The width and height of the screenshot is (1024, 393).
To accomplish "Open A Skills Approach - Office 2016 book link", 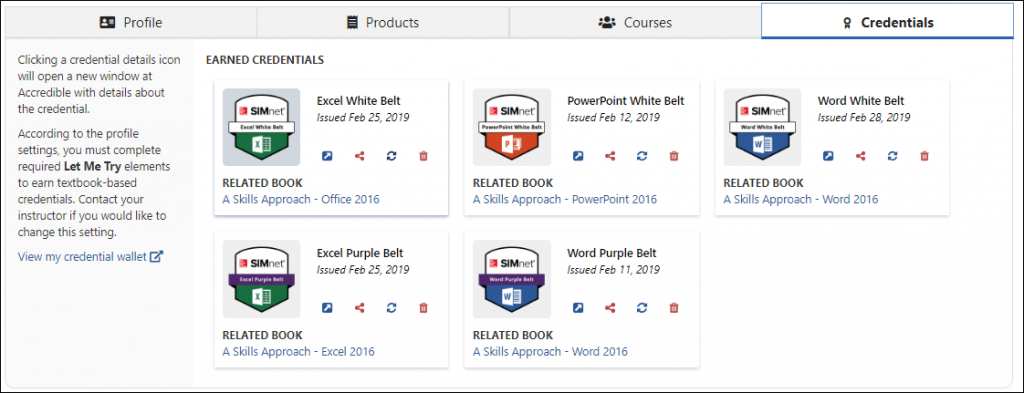I will (x=301, y=199).
